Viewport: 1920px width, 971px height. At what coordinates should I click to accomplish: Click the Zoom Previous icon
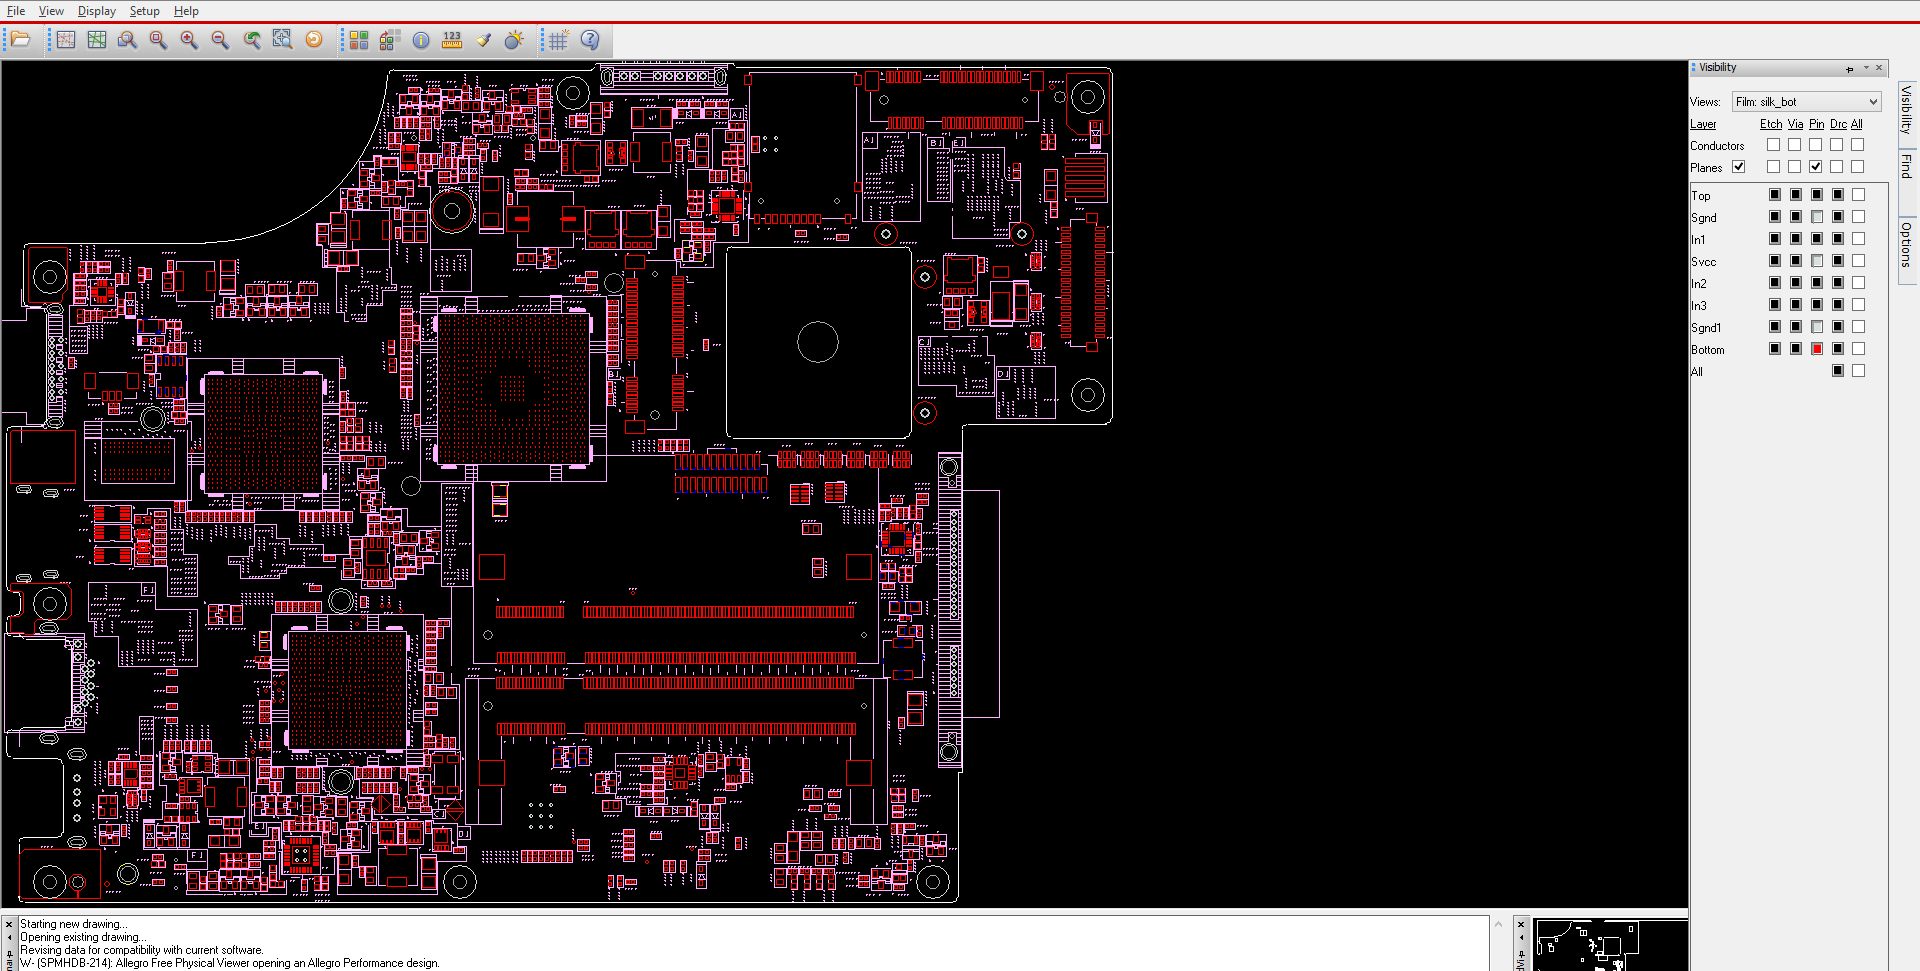tap(252, 40)
